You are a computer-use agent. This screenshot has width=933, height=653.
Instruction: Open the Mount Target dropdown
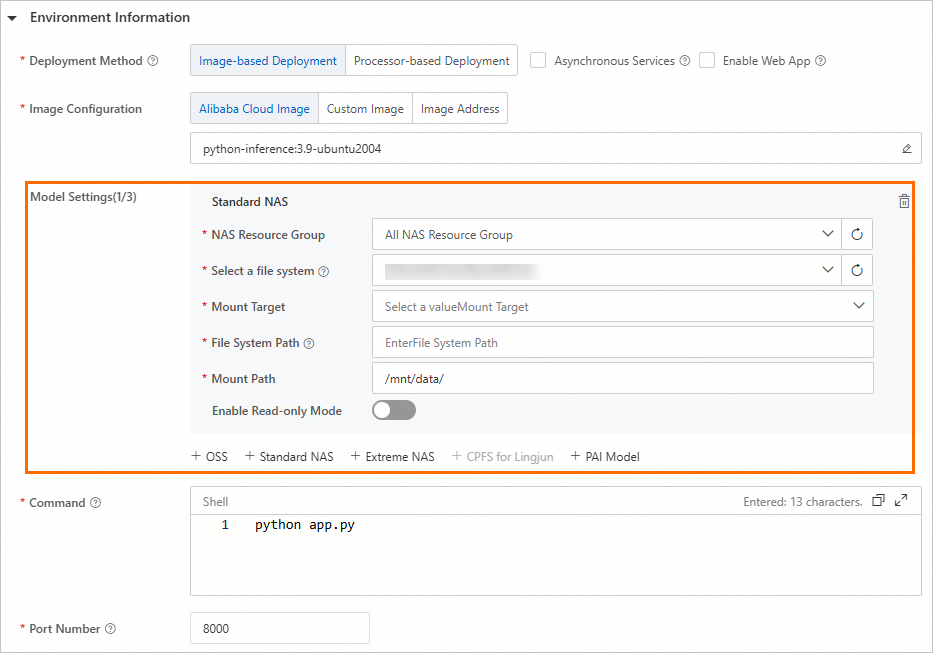pyautogui.click(x=623, y=306)
